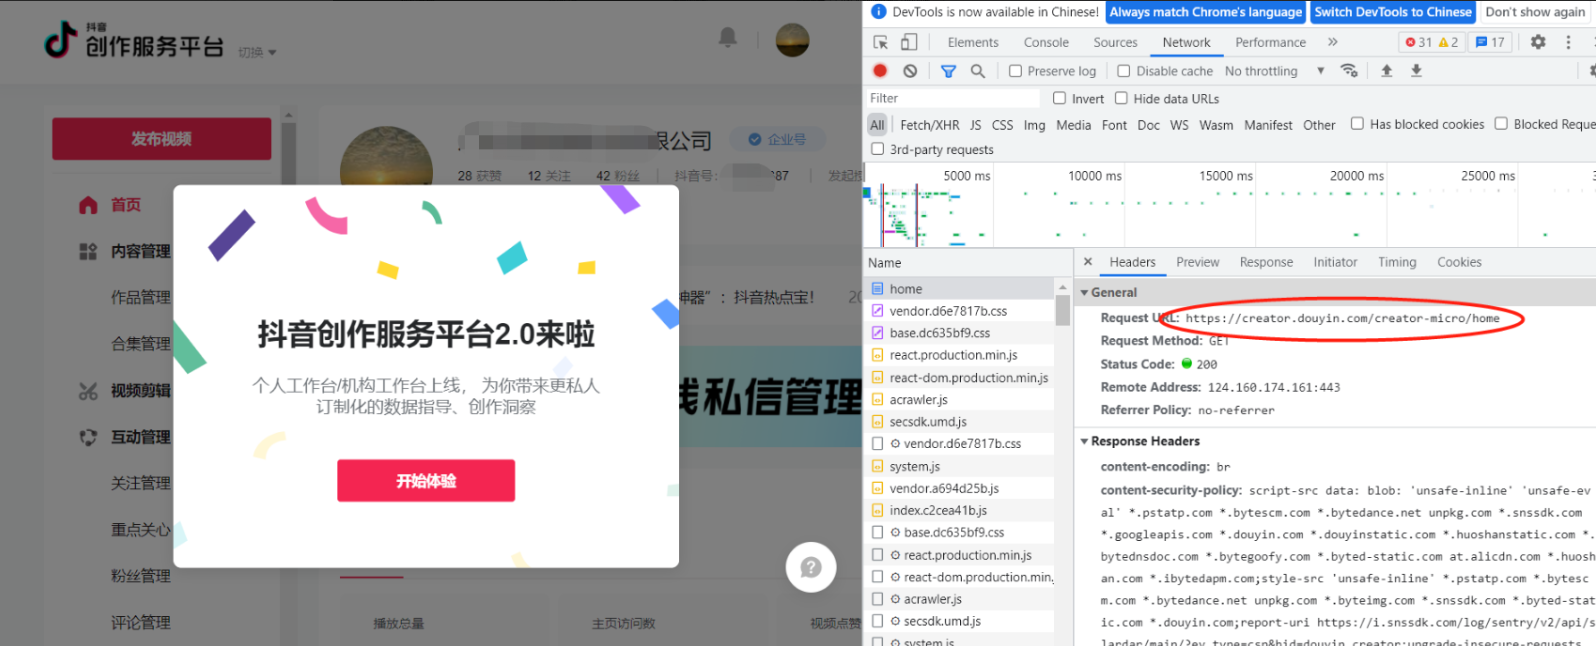
Task: Click the red 31 errors counter
Action: tap(1419, 42)
